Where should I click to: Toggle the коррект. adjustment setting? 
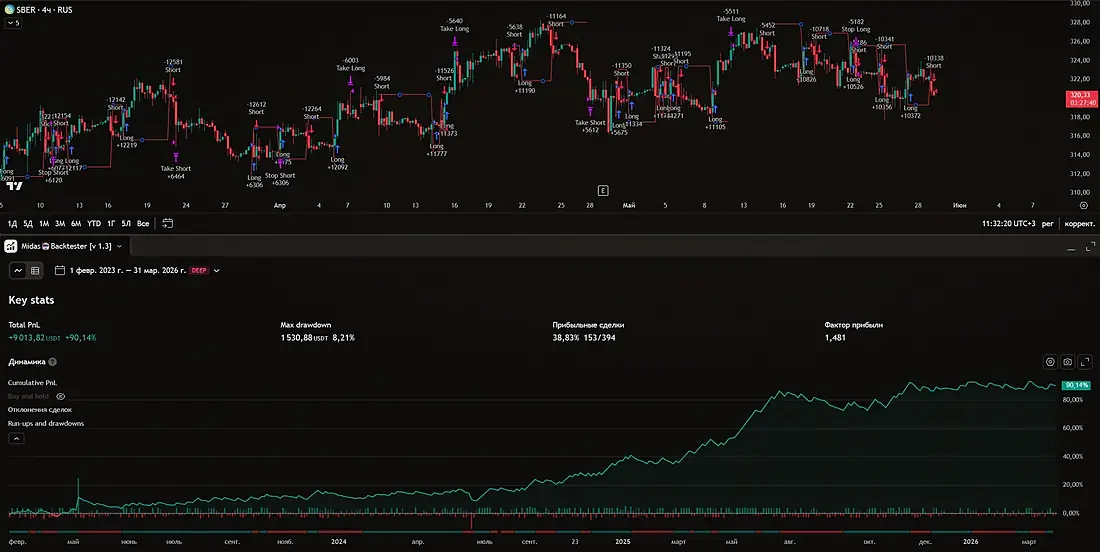(1080, 224)
